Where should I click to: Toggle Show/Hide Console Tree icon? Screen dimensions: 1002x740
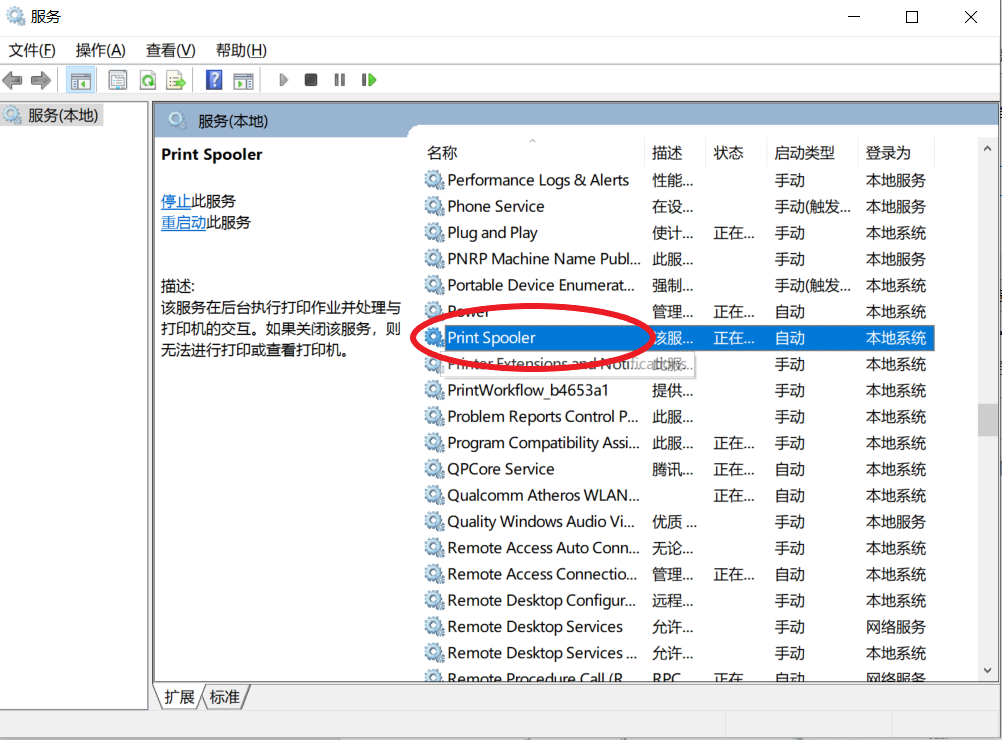point(81,80)
